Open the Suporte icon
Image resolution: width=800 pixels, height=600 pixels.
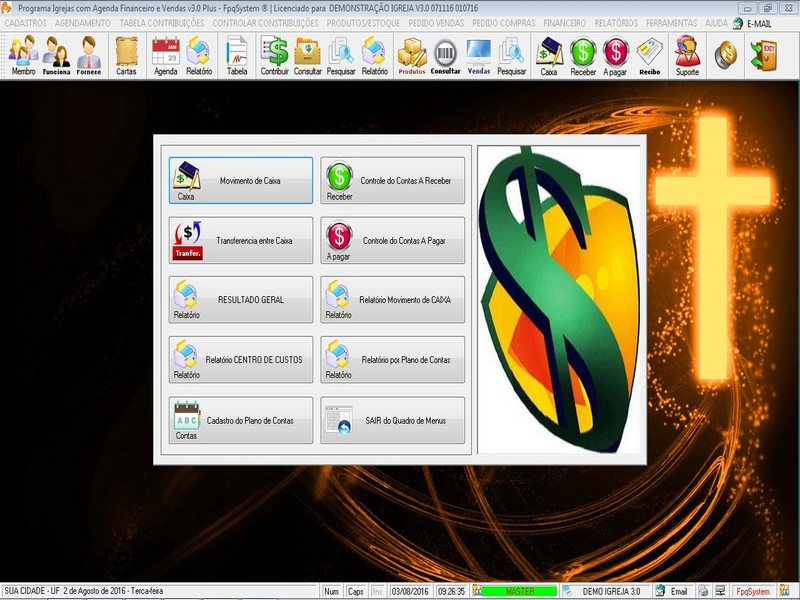point(687,56)
